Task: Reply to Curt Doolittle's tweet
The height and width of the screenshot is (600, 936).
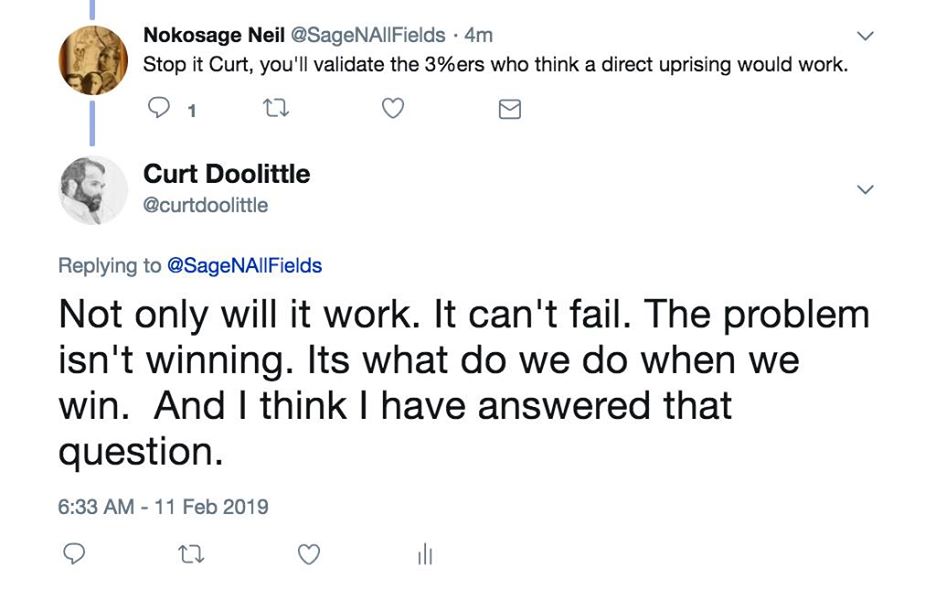Action: tap(74, 553)
